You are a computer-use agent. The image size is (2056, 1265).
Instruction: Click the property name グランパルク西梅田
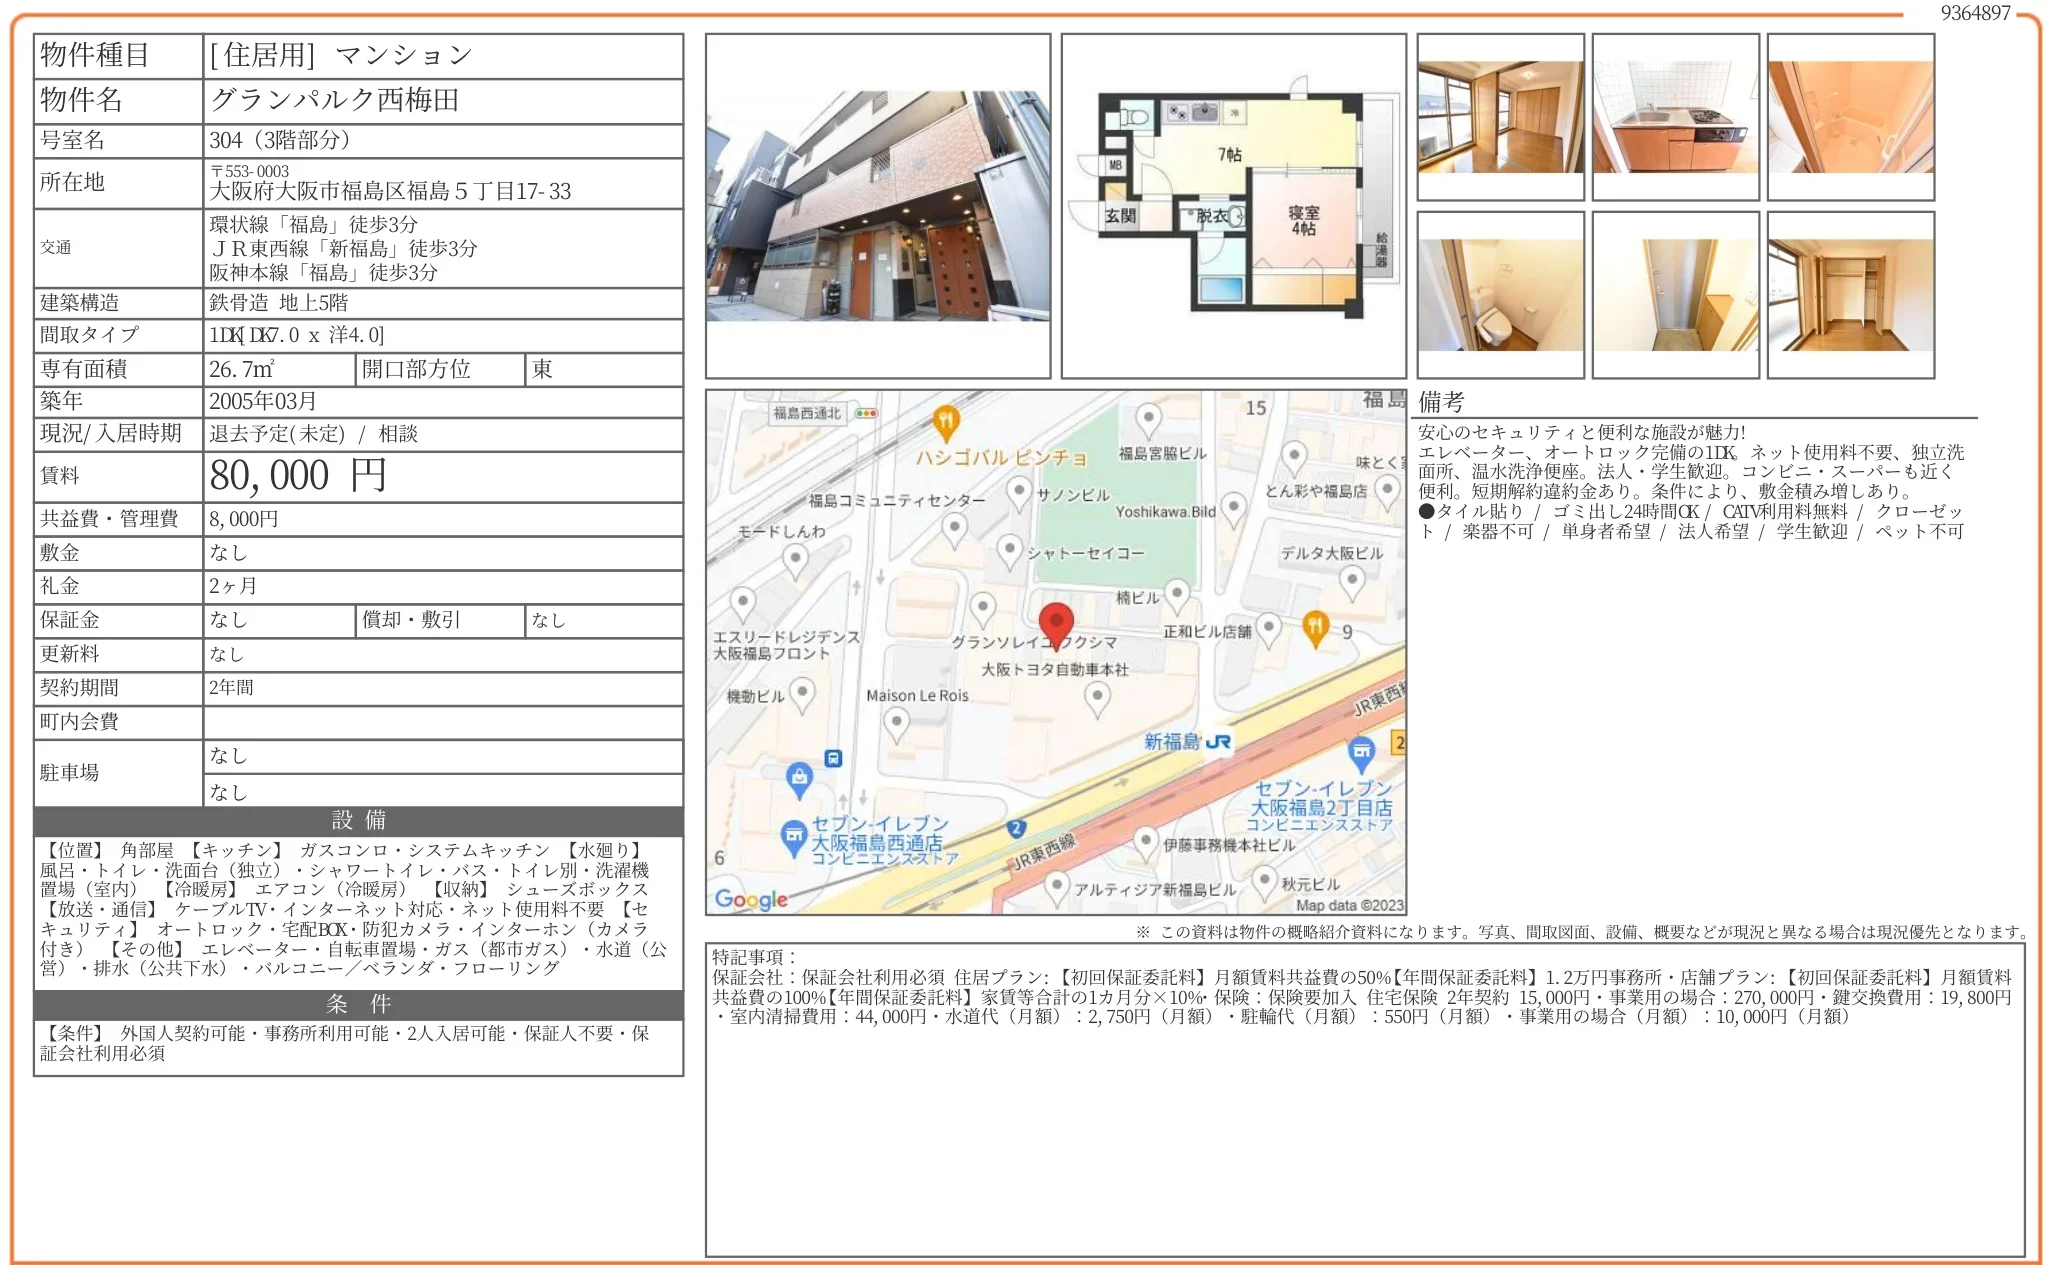click(335, 100)
